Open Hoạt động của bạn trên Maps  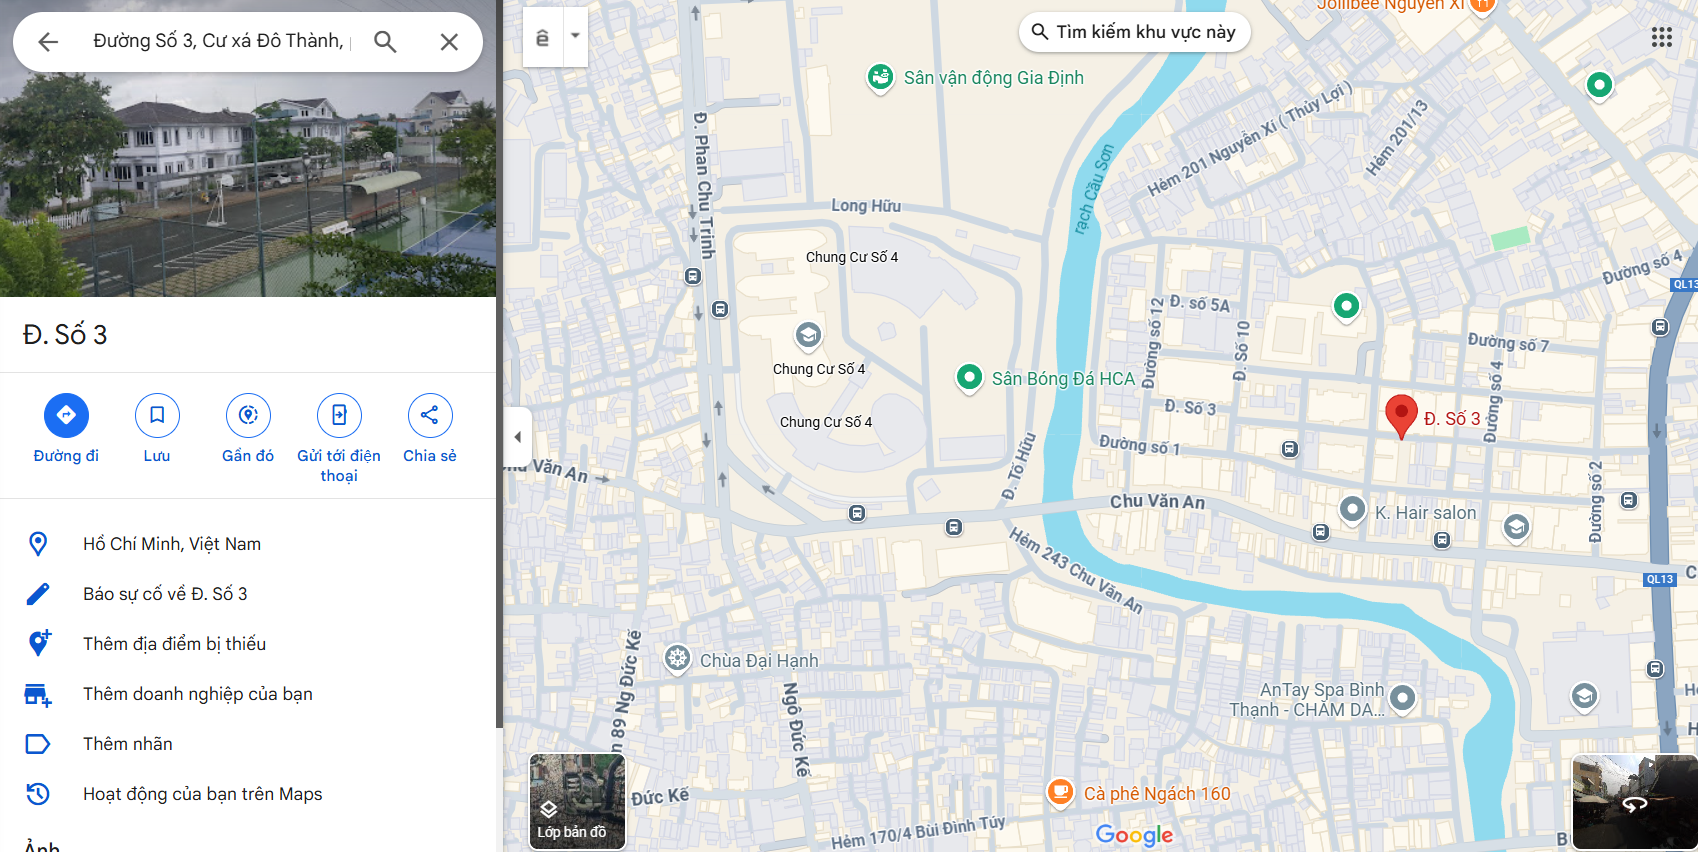point(202,794)
